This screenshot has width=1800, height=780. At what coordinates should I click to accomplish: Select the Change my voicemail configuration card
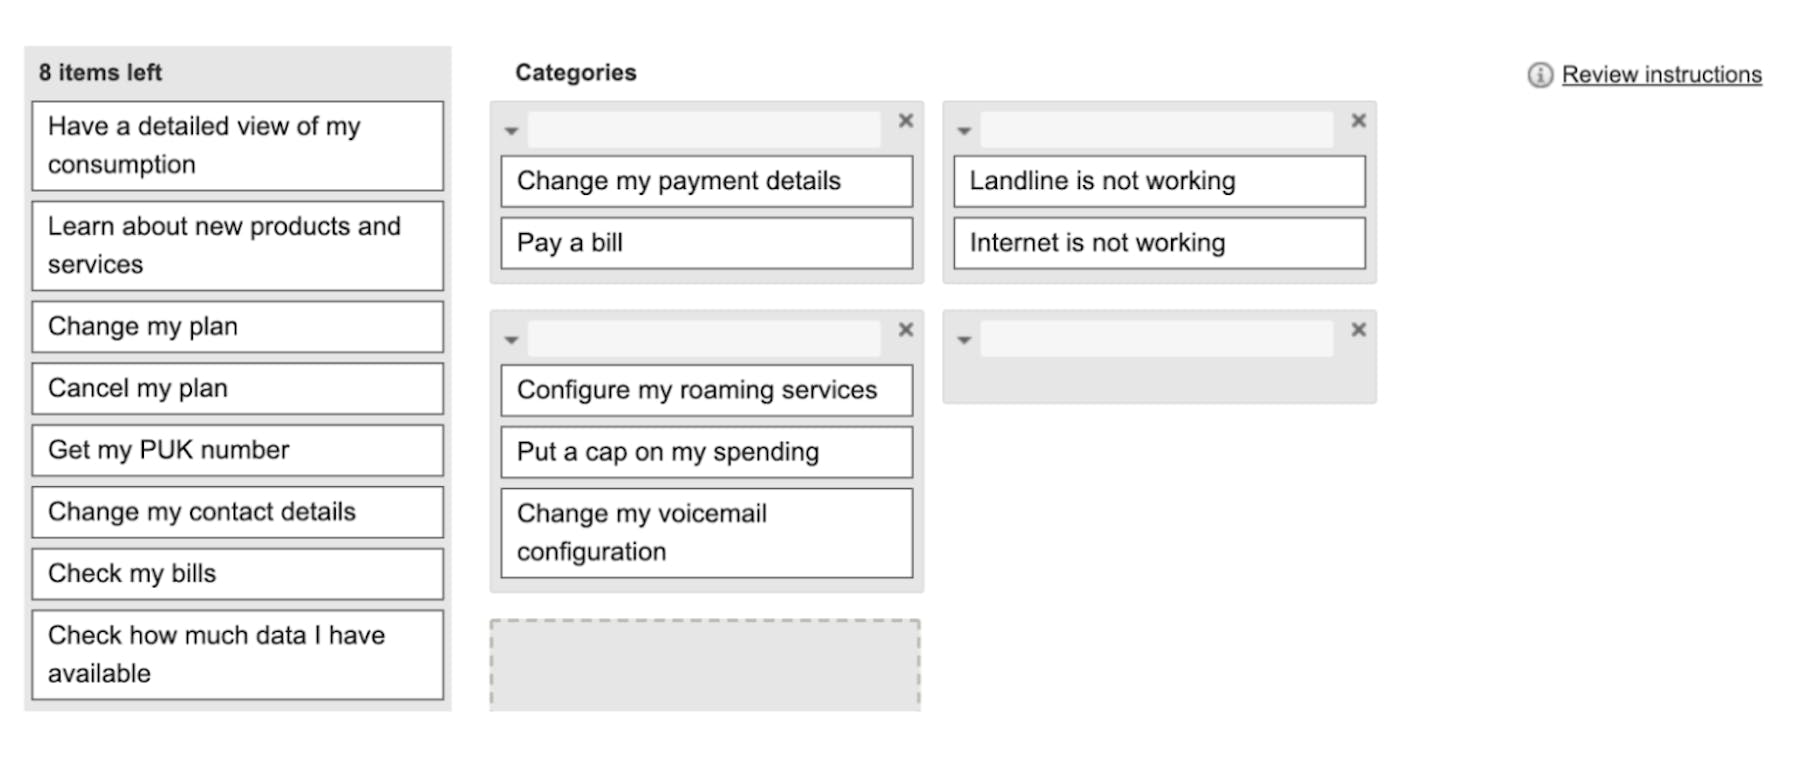coord(707,533)
